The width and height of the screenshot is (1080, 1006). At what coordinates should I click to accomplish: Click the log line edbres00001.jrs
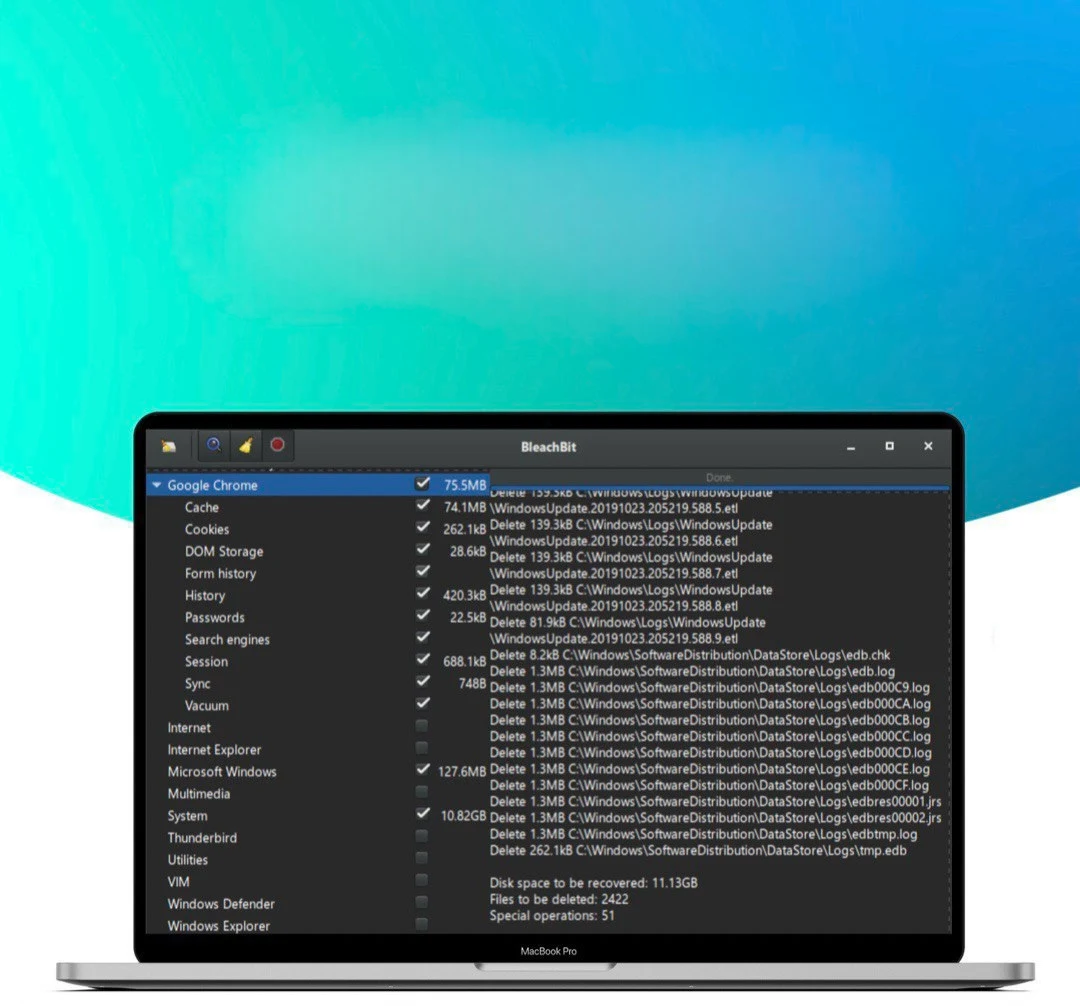[x=715, y=801]
